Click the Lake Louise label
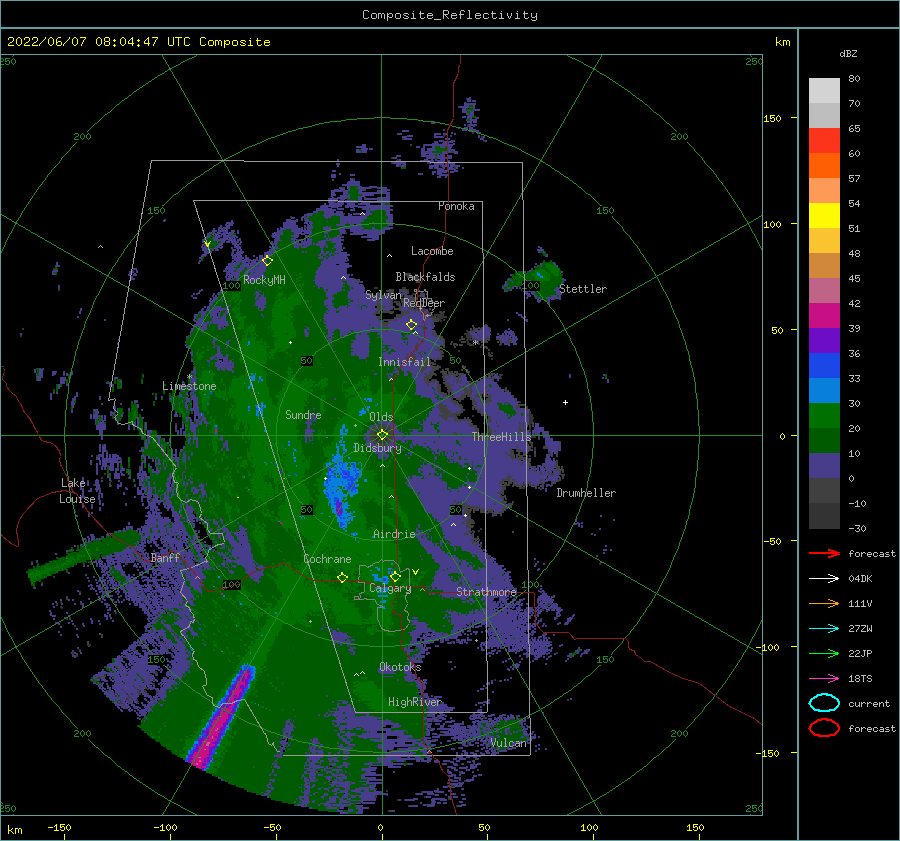The image size is (900, 841). pos(77,491)
